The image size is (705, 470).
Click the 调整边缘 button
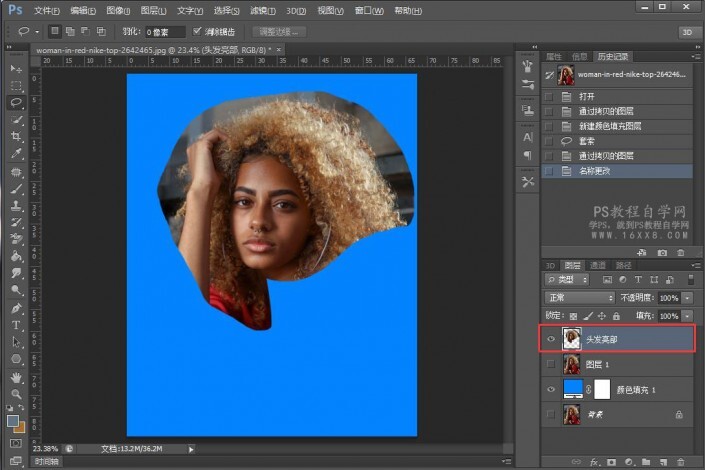coord(279,32)
